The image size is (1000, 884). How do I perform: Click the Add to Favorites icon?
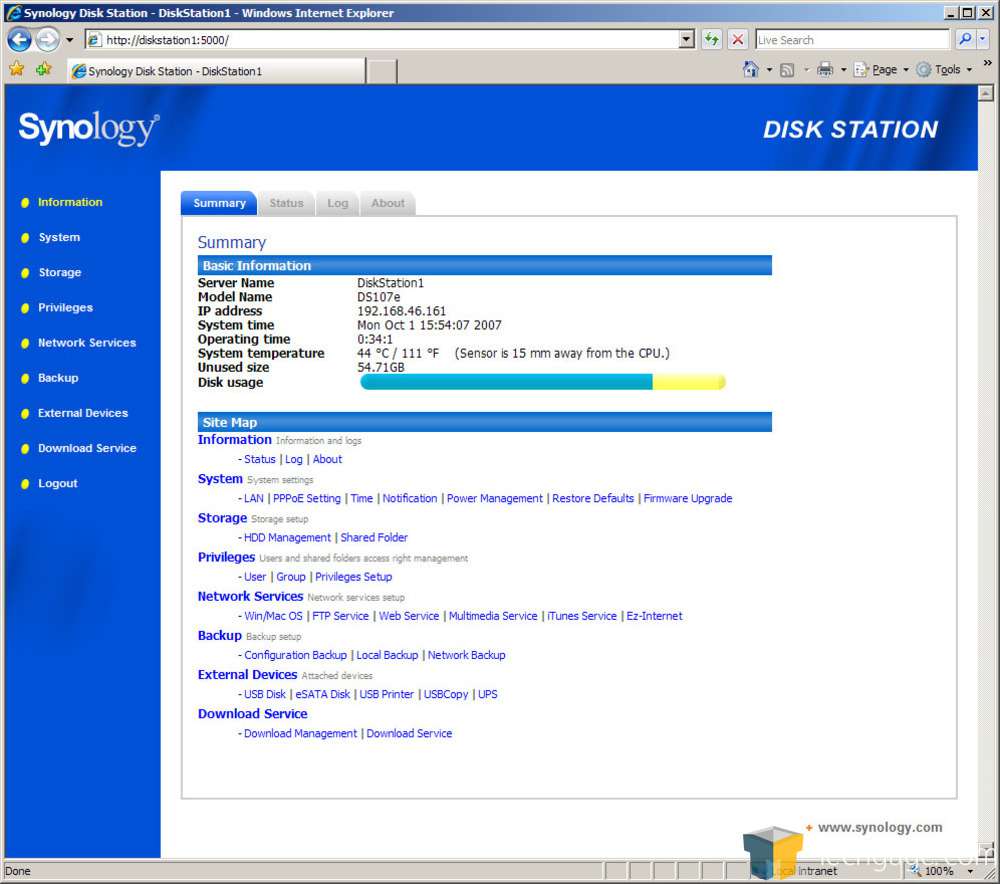(x=44, y=69)
